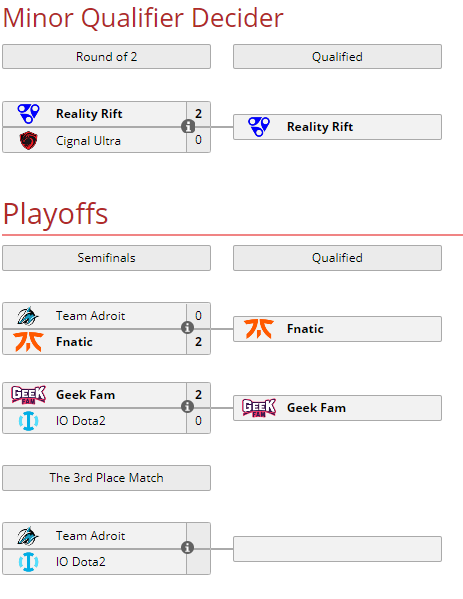
Task: Open info icon for Reality Rift vs Cignal Ultra
Action: click(x=188, y=126)
